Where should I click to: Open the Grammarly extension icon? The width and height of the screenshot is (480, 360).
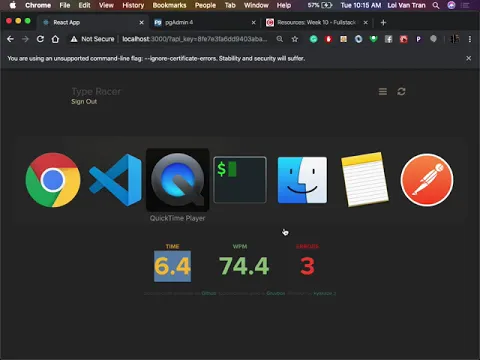point(314,39)
